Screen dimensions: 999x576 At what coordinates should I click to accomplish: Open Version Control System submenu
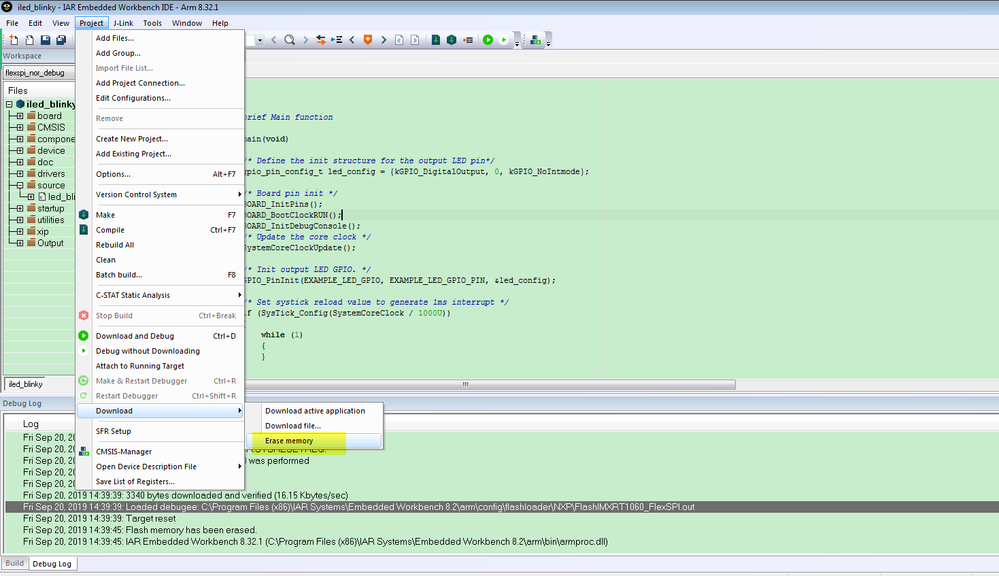(x=160, y=194)
